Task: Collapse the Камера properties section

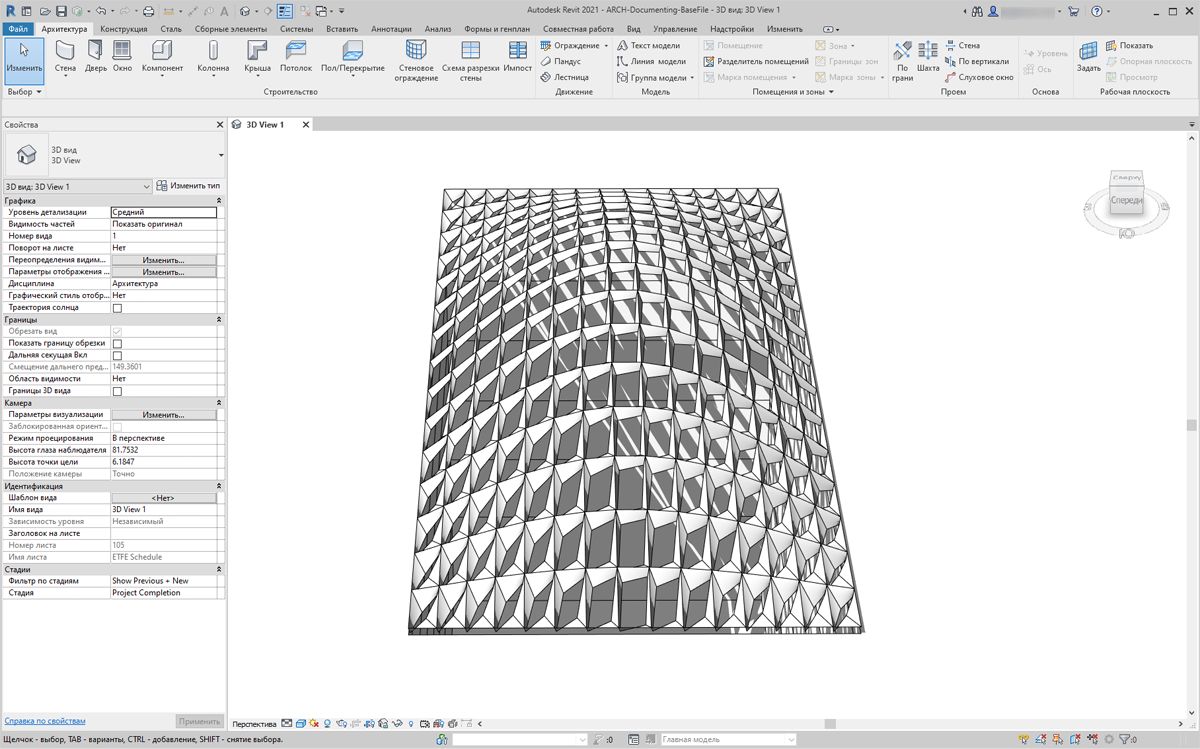Action: click(x=219, y=403)
